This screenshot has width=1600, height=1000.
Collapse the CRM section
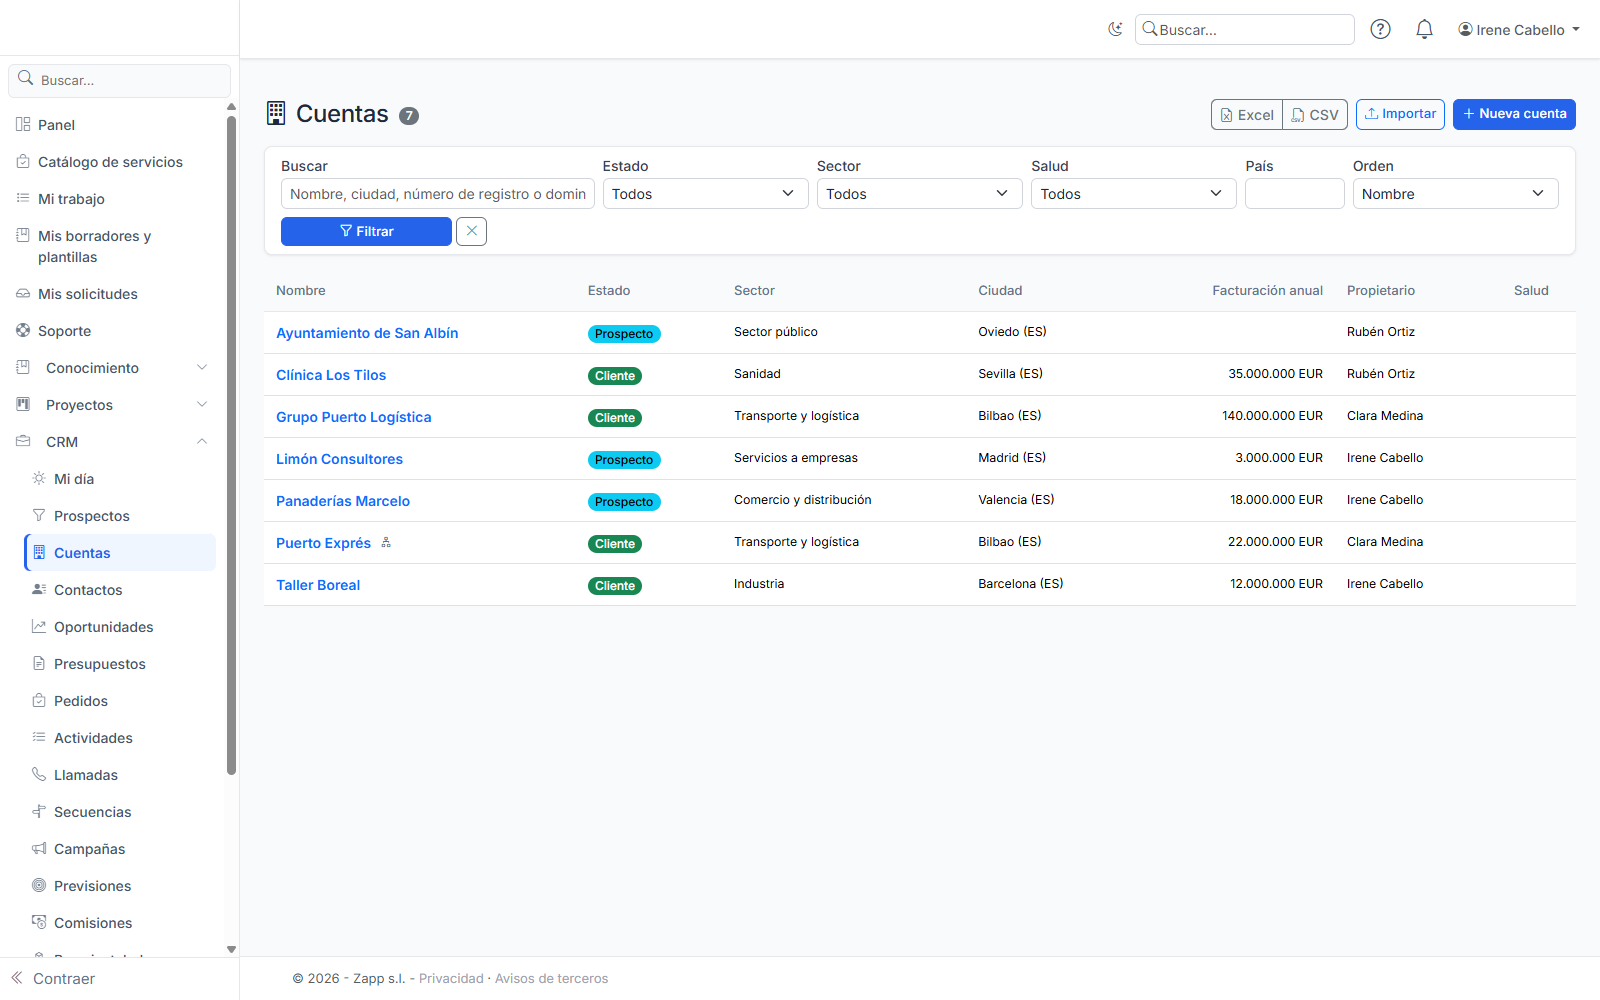(x=112, y=442)
